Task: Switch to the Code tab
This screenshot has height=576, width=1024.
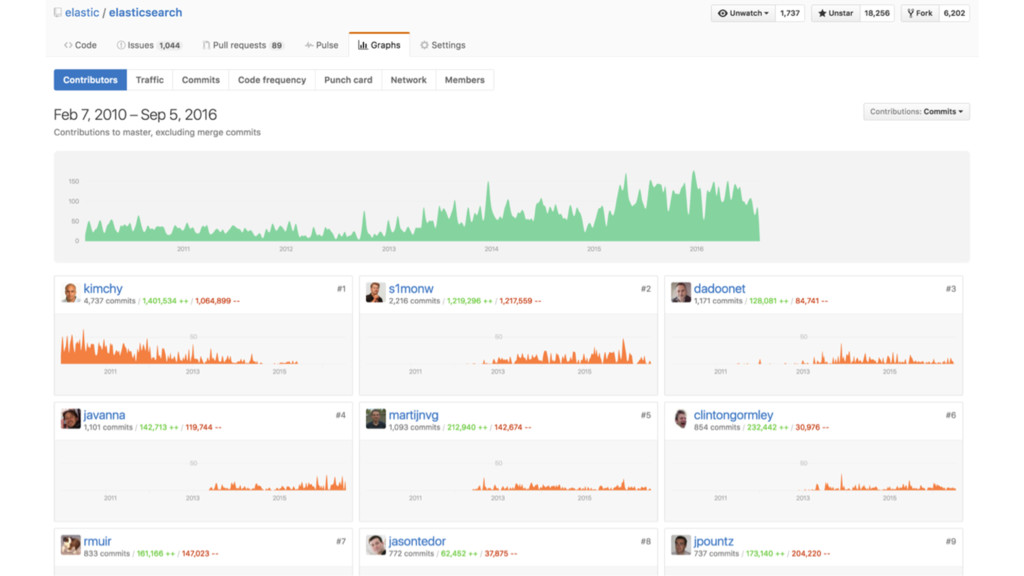Action: [x=80, y=45]
